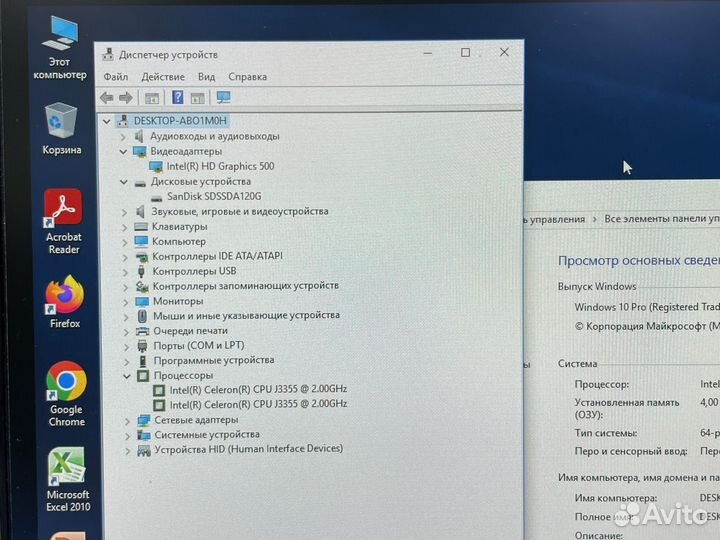Screen dimensions: 720x540
Task: Select SanDisk SDSSDA120G disk
Action: [x=214, y=197]
